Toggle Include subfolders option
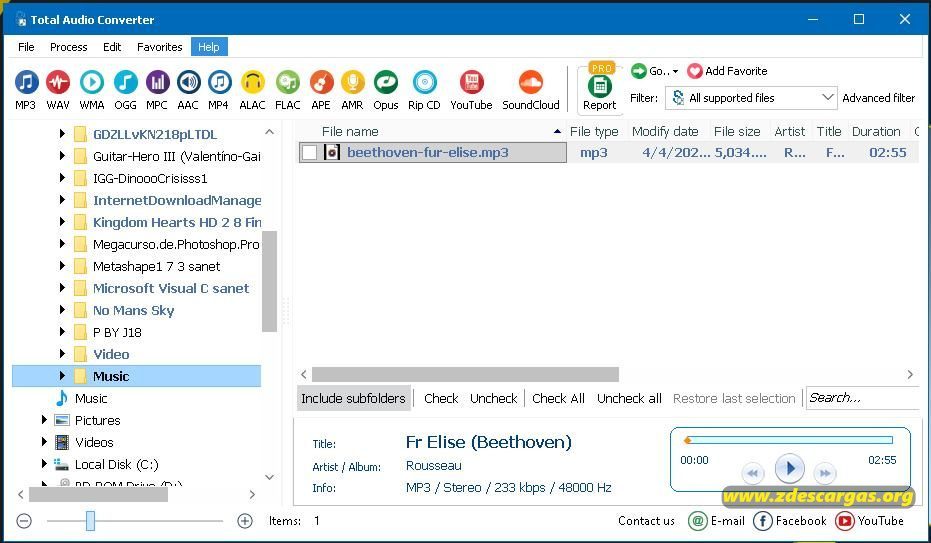The height and width of the screenshot is (543, 931). [353, 398]
